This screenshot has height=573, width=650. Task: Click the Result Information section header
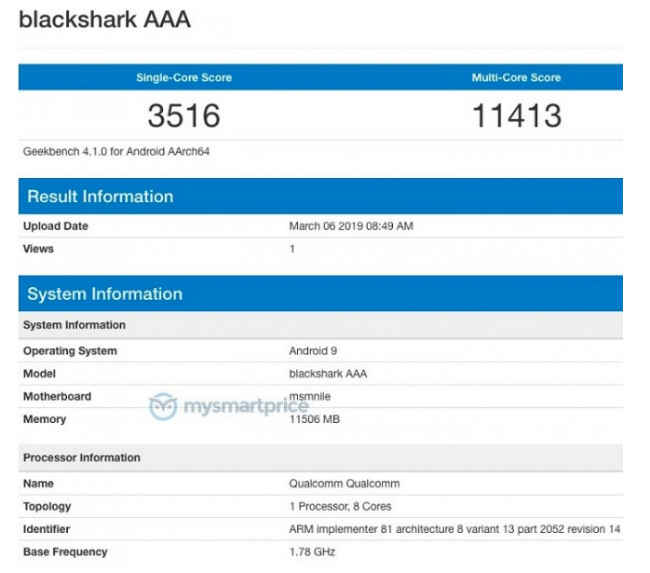[320, 196]
